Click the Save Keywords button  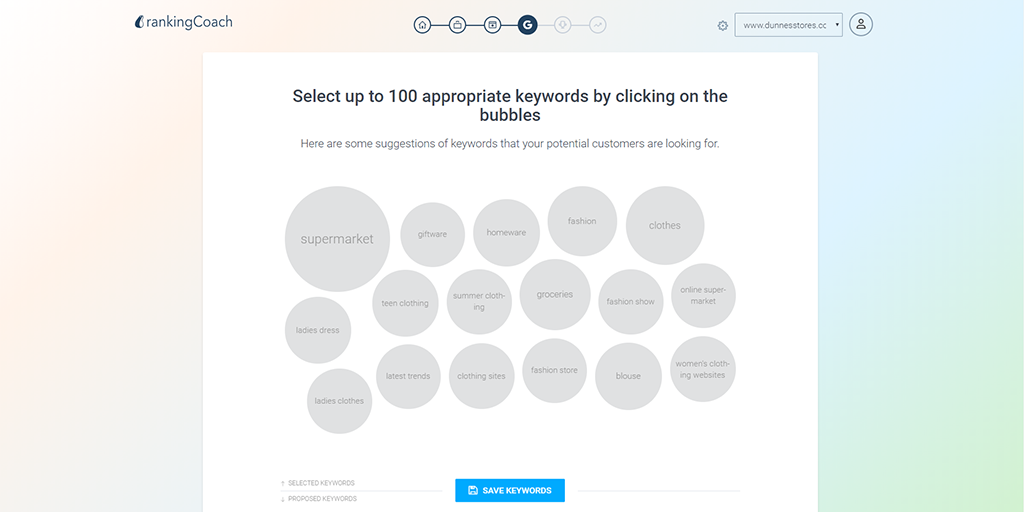point(510,490)
